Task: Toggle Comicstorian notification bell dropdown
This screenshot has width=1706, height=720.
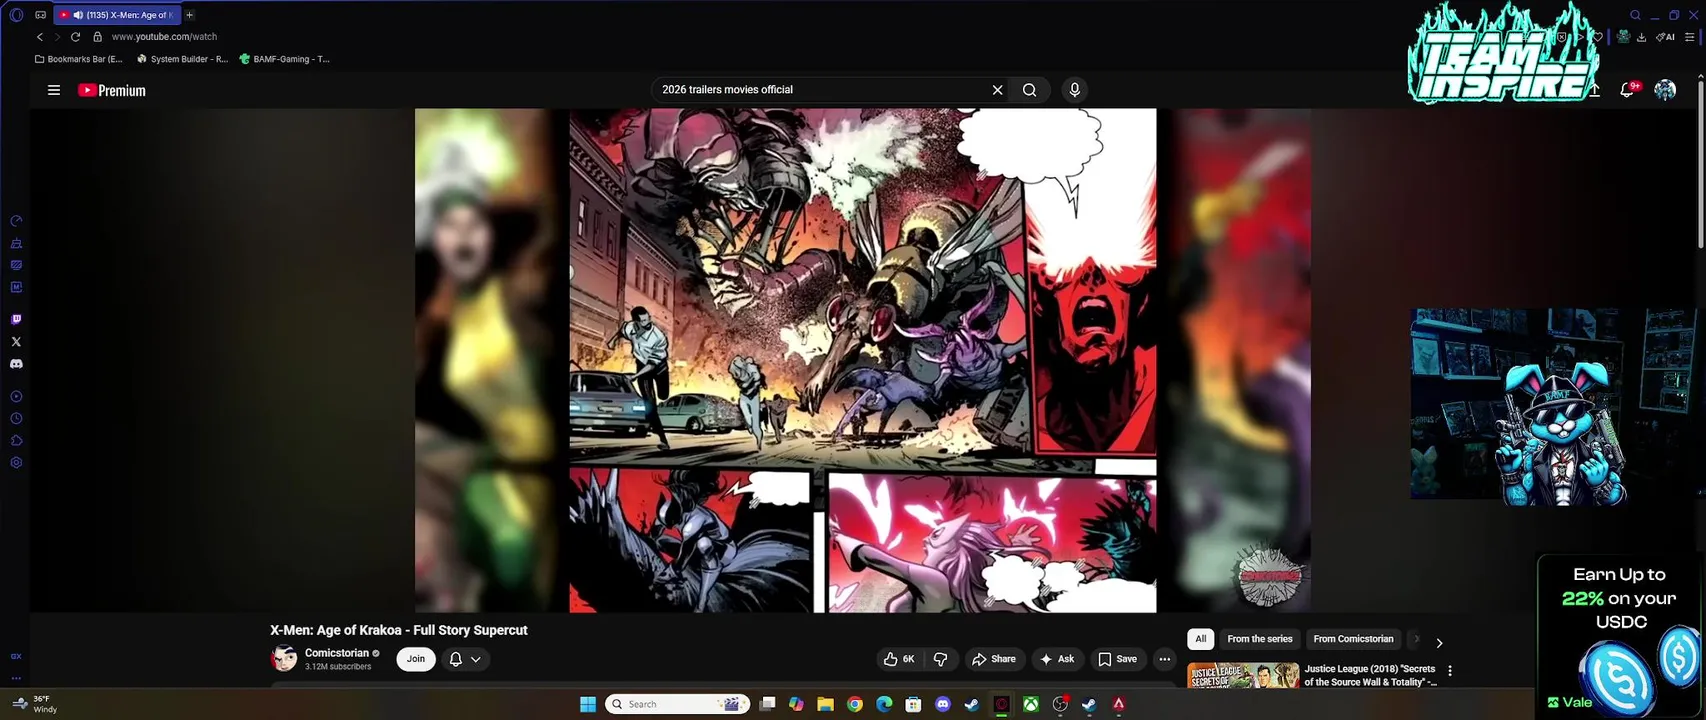Action: pos(465,659)
